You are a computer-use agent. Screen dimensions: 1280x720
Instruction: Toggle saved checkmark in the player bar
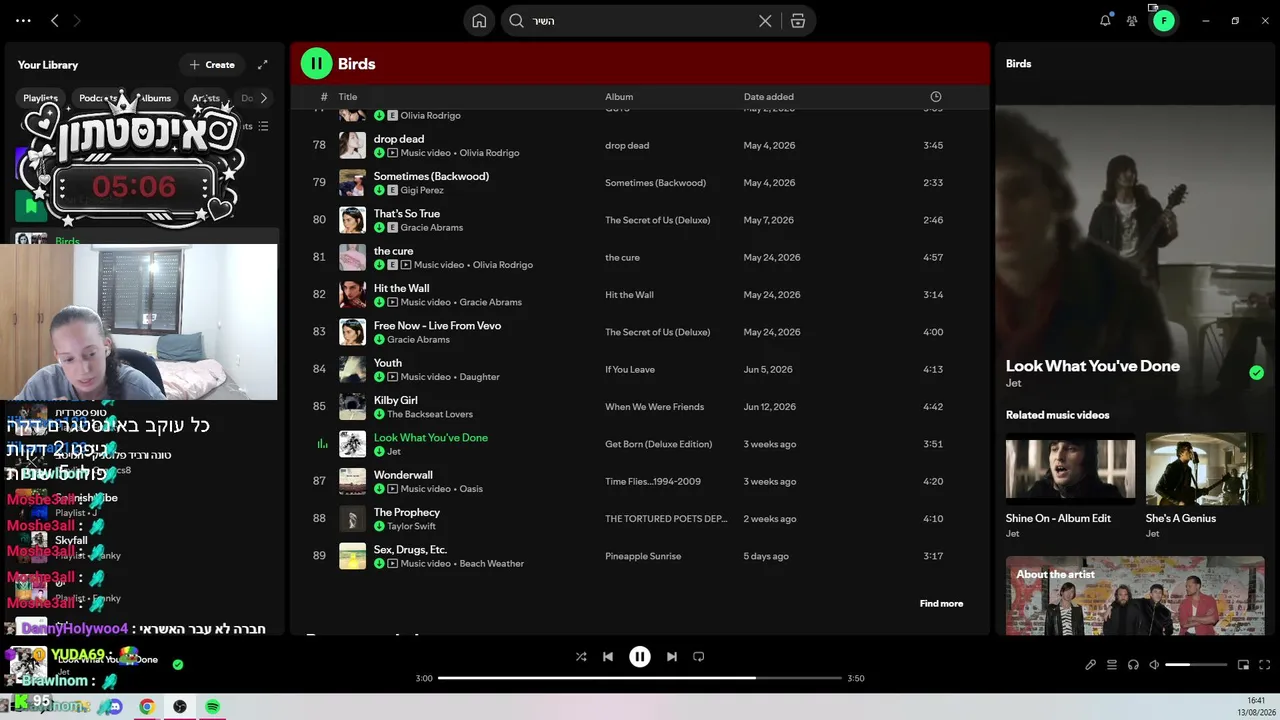(x=178, y=664)
